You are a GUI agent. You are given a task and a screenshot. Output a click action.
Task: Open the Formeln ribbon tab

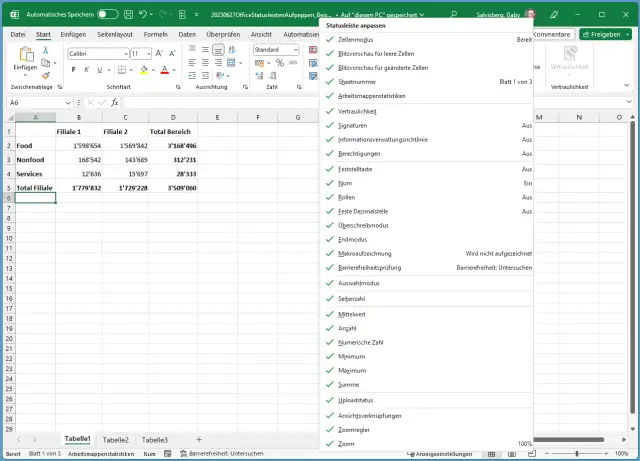pos(155,34)
